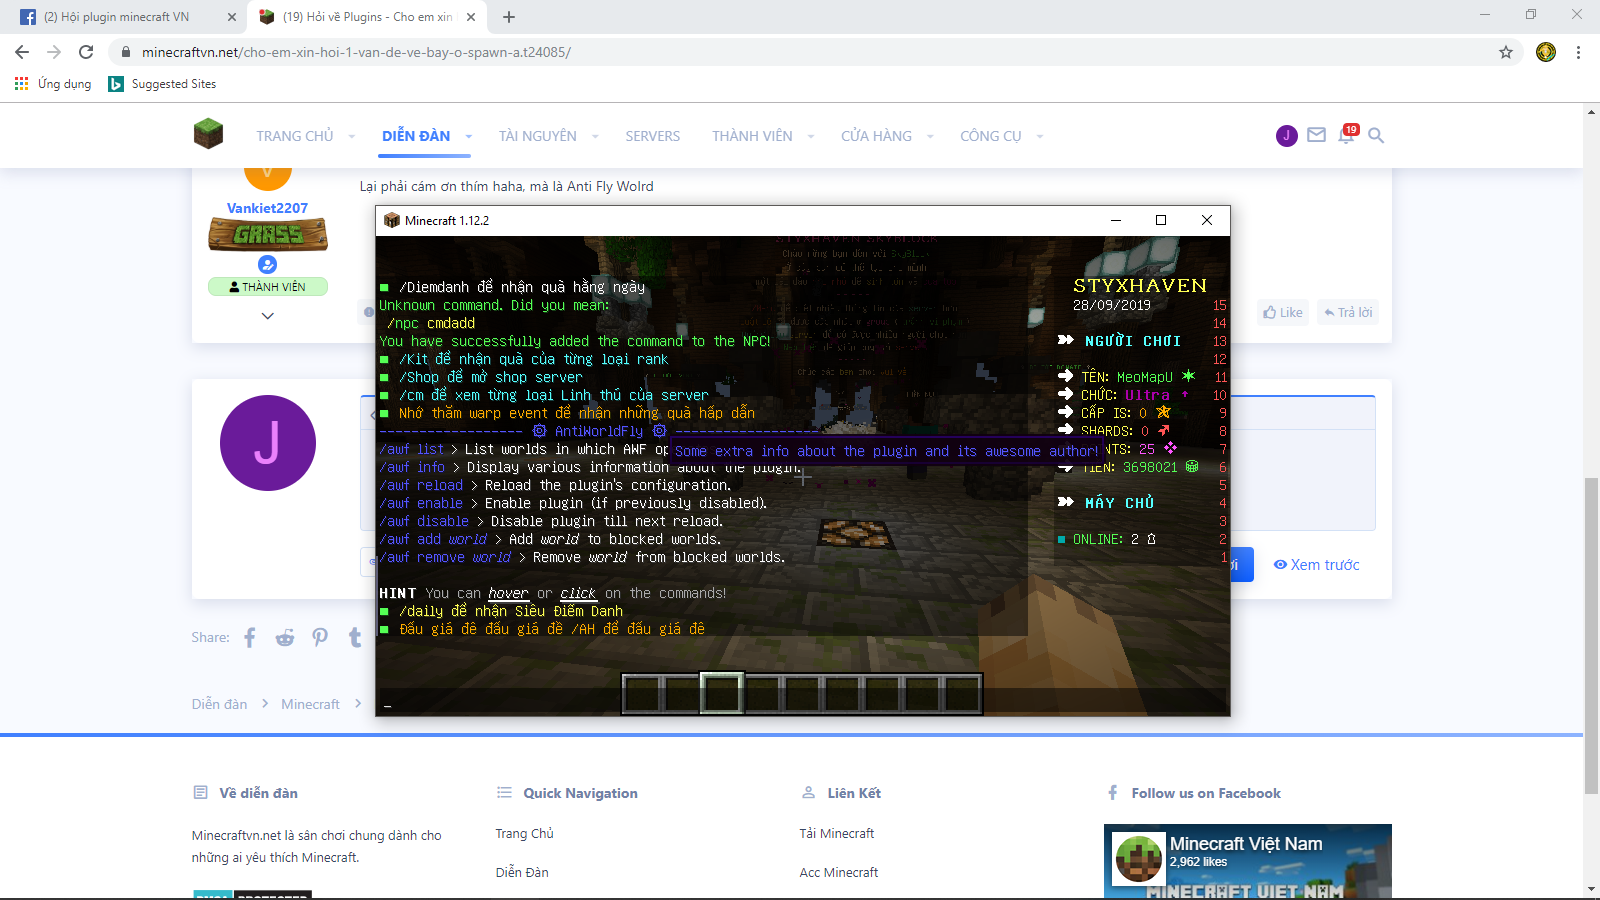Open a new browser tab

[x=509, y=17]
